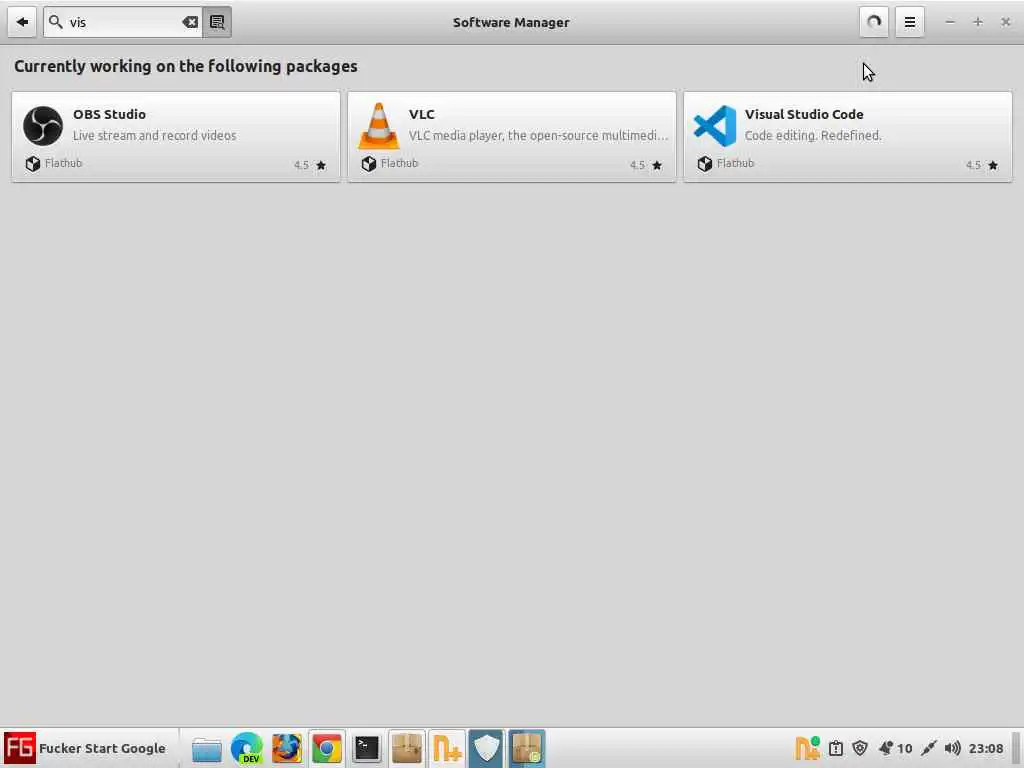Click the VLC media player description text
The width and height of the screenshot is (1024, 768).
539,135
